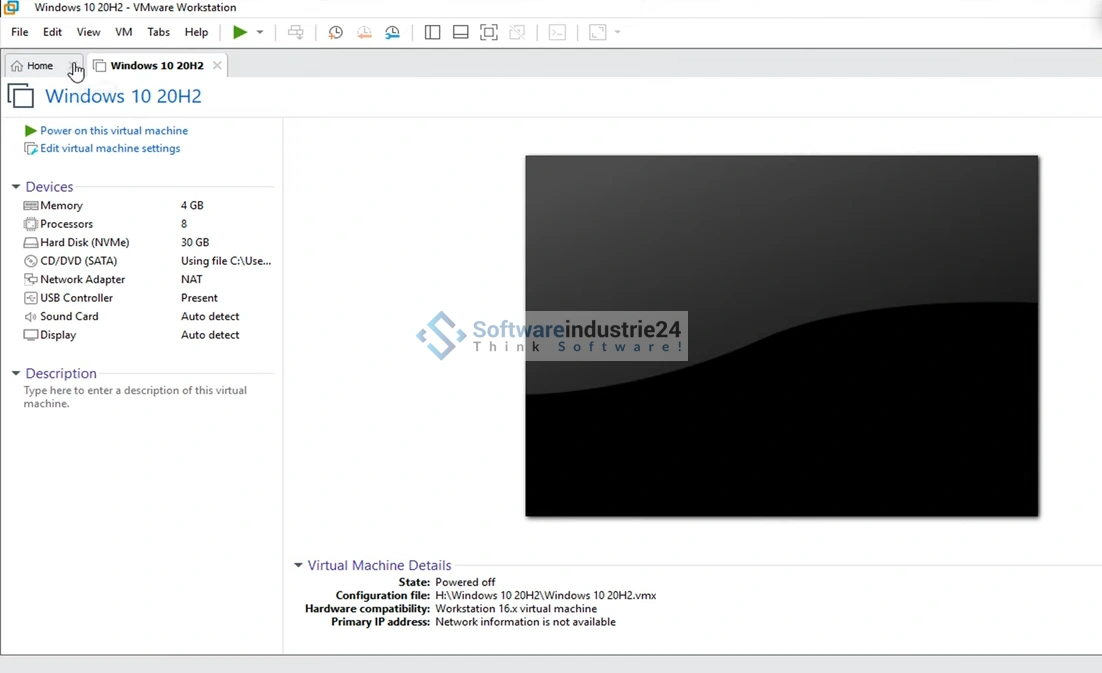Toggle the library sidebar panel icon
The width and height of the screenshot is (1102, 673).
tap(432, 32)
